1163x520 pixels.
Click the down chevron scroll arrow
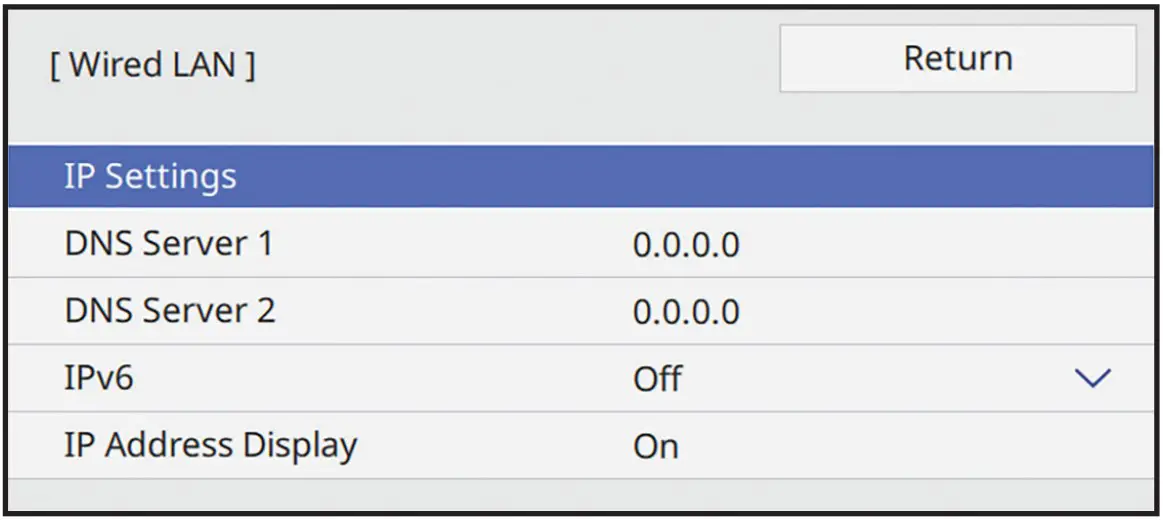[1091, 379]
